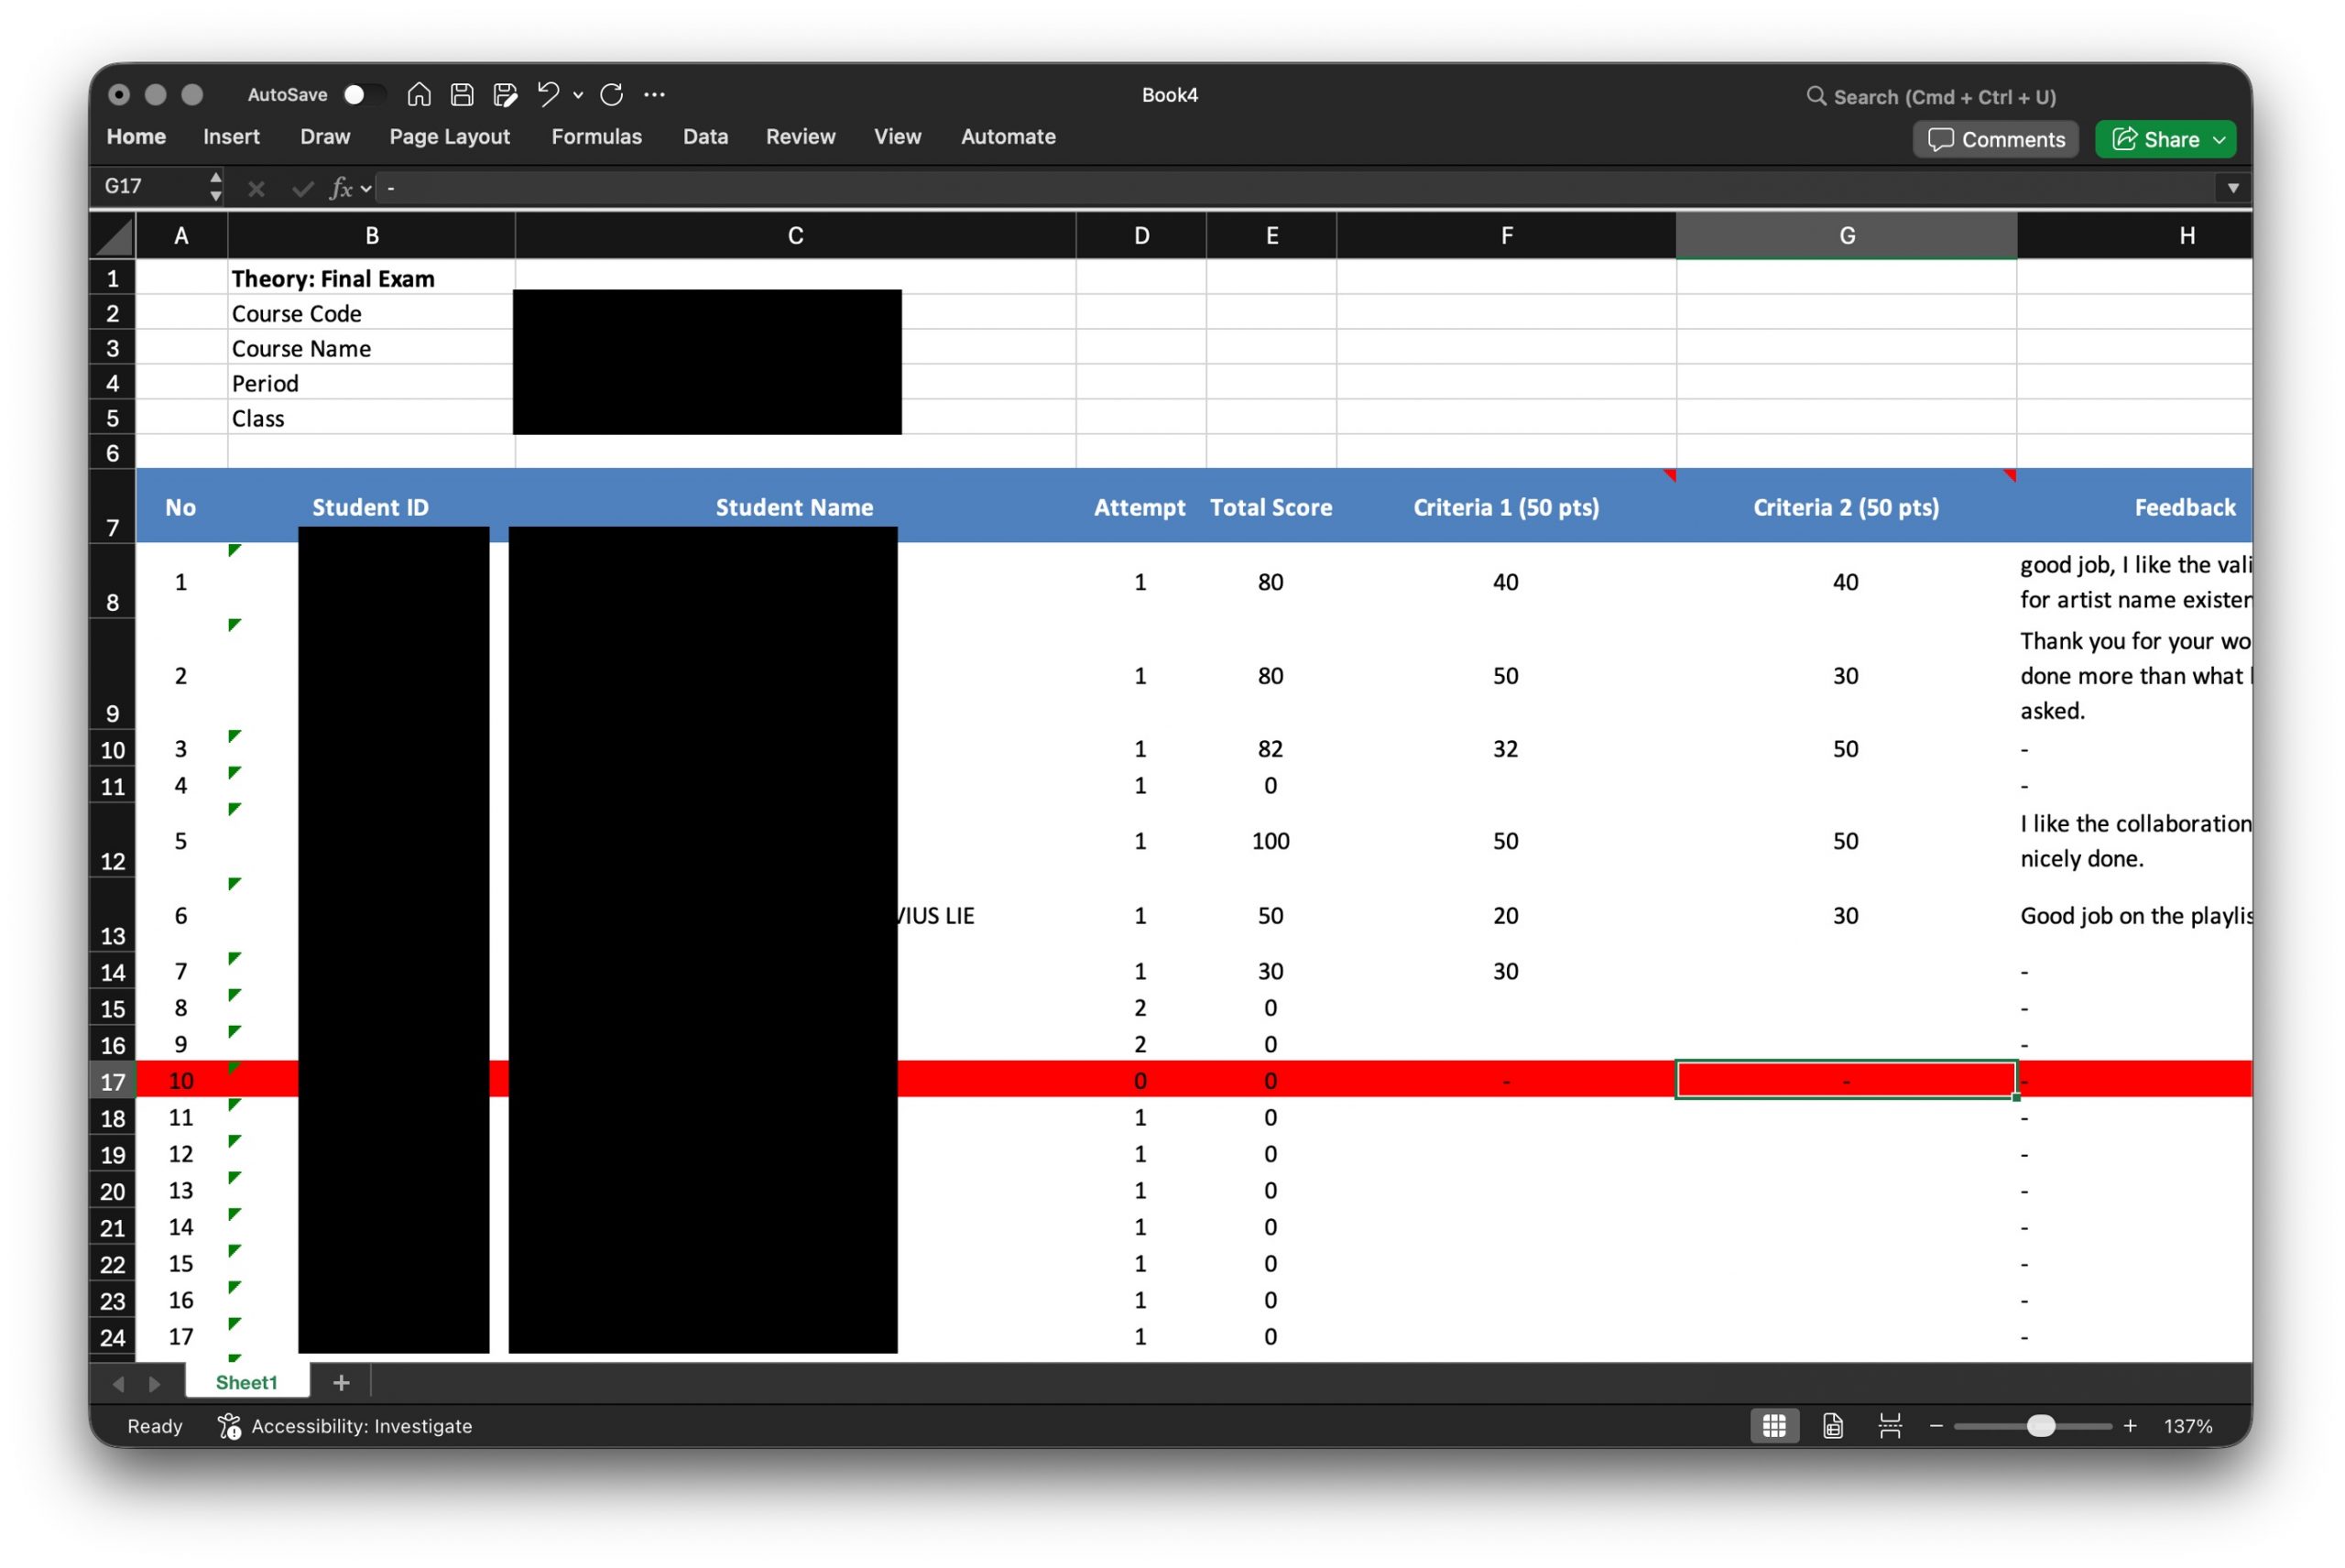Image resolution: width=2345 pixels, height=1568 pixels.
Task: Click the confirm checkmark in formula bar
Action: (302, 188)
